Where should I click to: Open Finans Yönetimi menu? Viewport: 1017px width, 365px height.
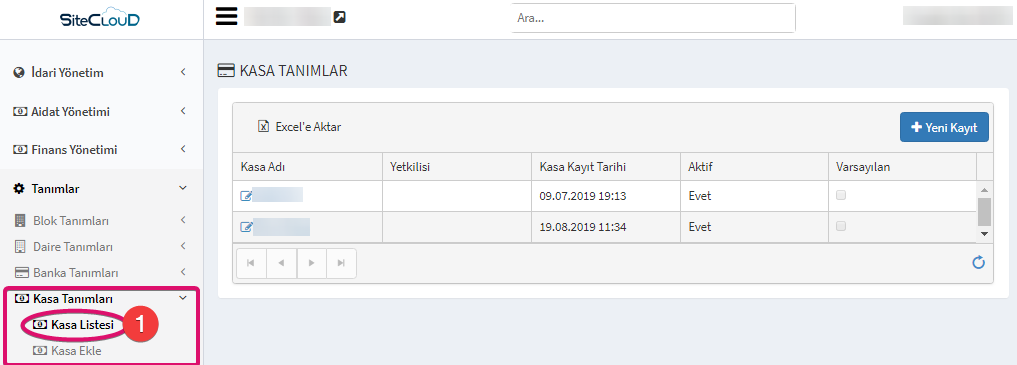[75, 150]
